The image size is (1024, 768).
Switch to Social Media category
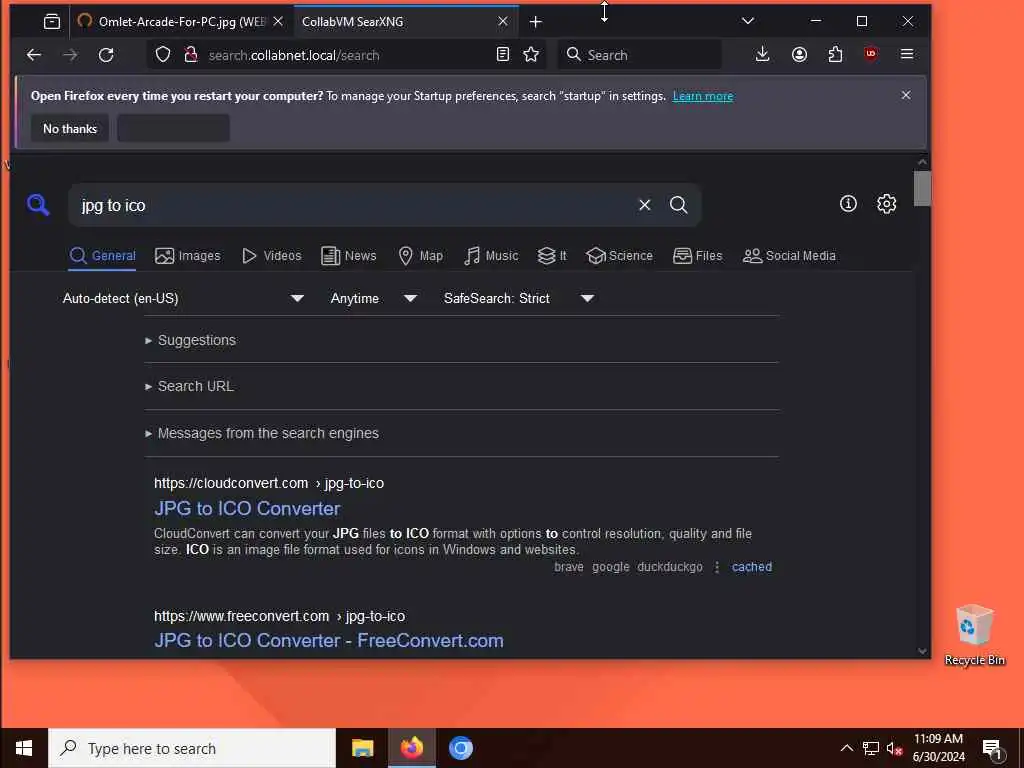tap(789, 255)
